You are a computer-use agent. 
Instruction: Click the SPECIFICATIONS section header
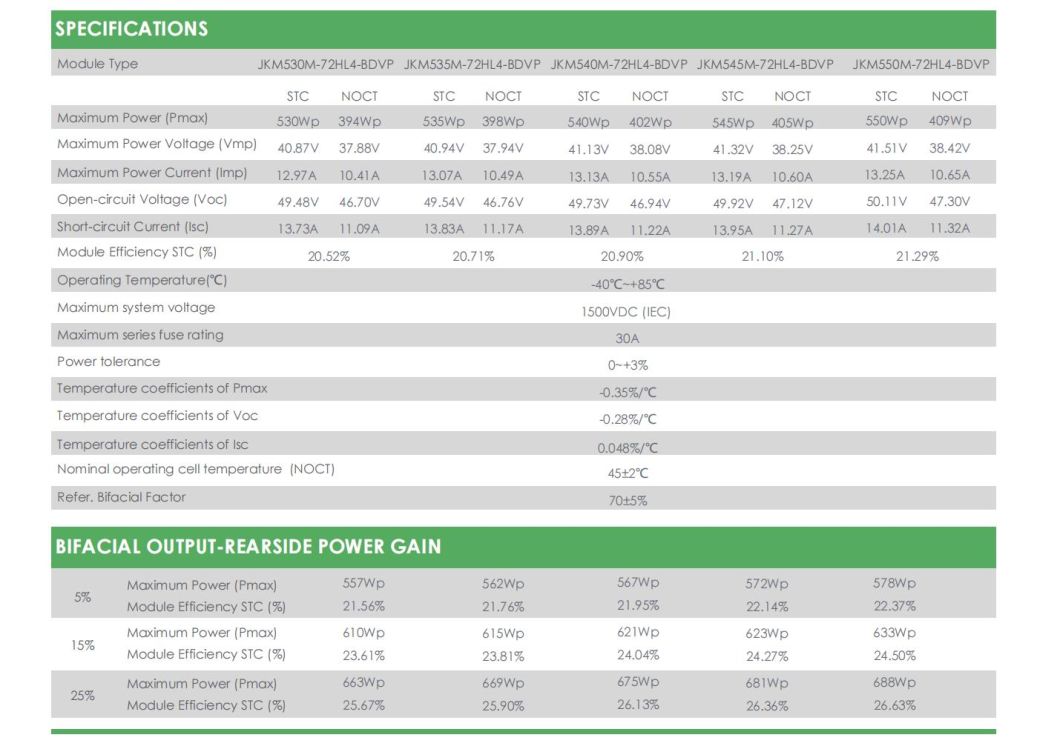point(132,29)
